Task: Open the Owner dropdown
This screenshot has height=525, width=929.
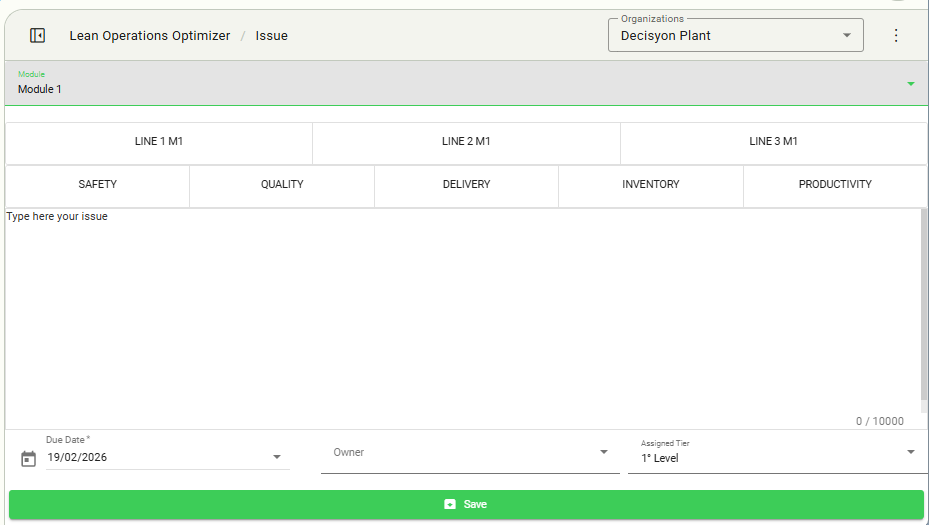Action: pyautogui.click(x=470, y=453)
